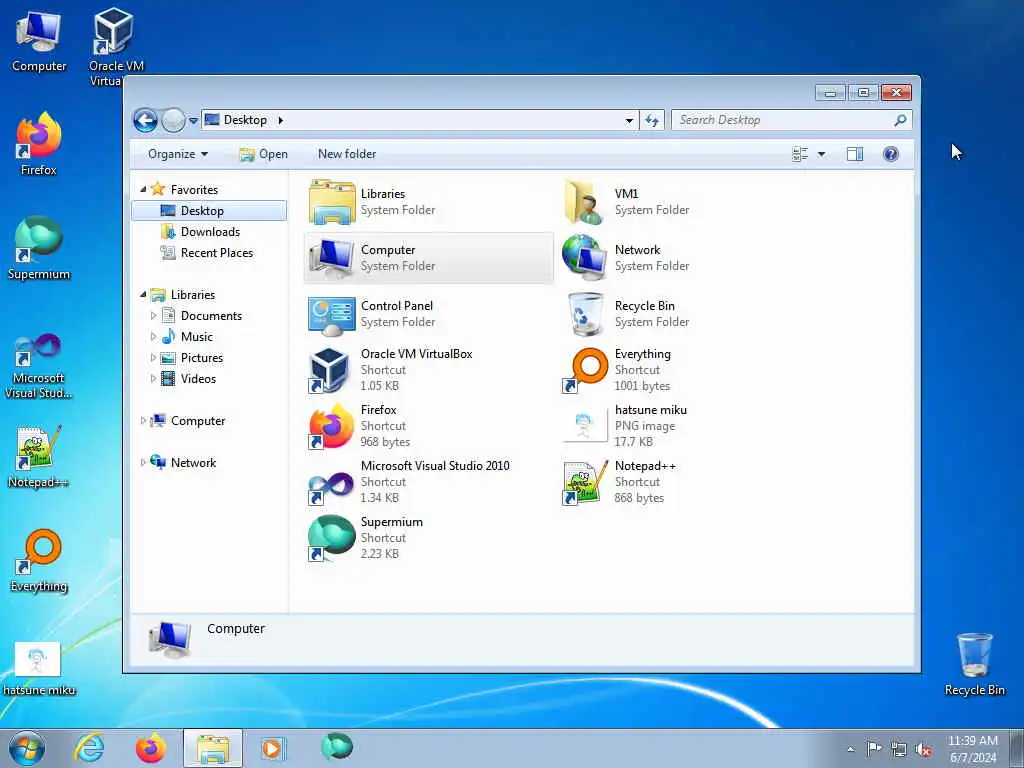Select Microsoft Visual Studio desktop shortcut
1024x768 pixels.
click(39, 366)
